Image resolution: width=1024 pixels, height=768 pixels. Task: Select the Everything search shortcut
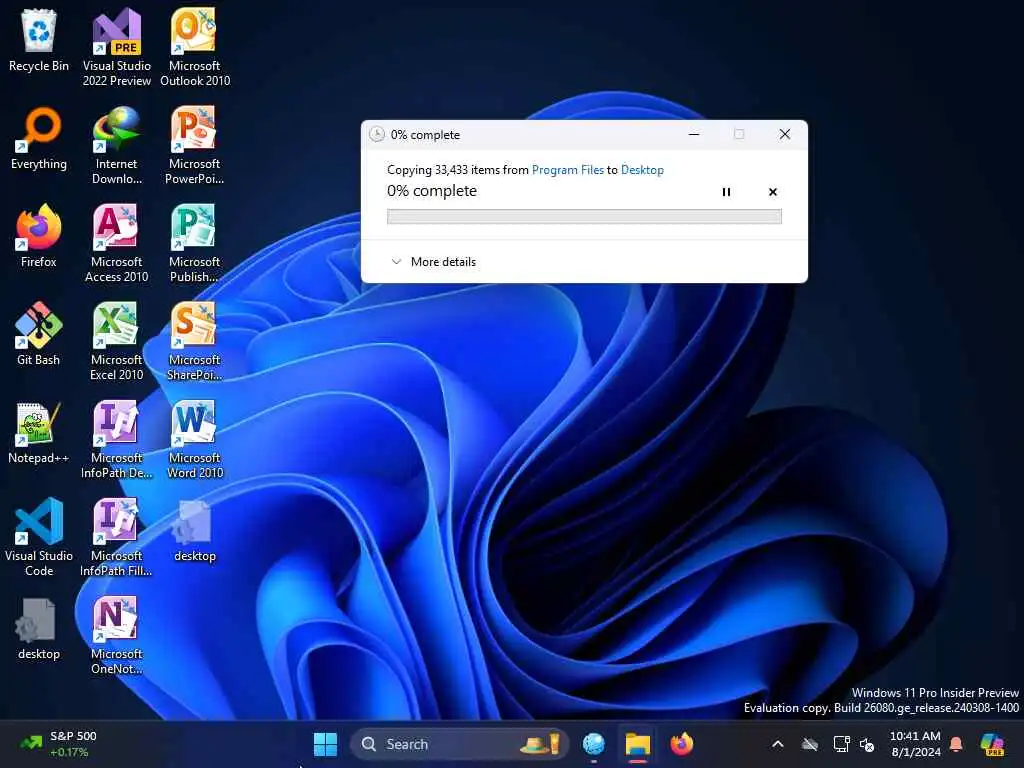coord(39,138)
